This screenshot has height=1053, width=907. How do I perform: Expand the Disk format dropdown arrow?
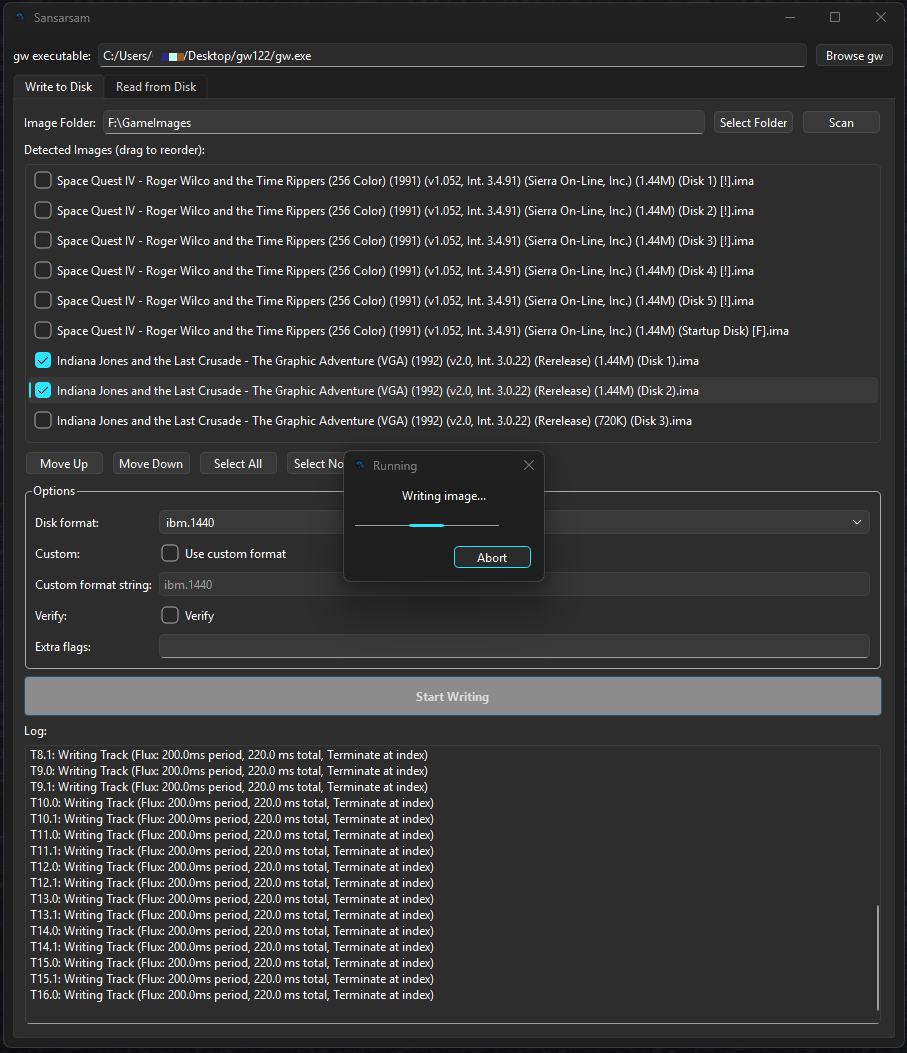(857, 522)
